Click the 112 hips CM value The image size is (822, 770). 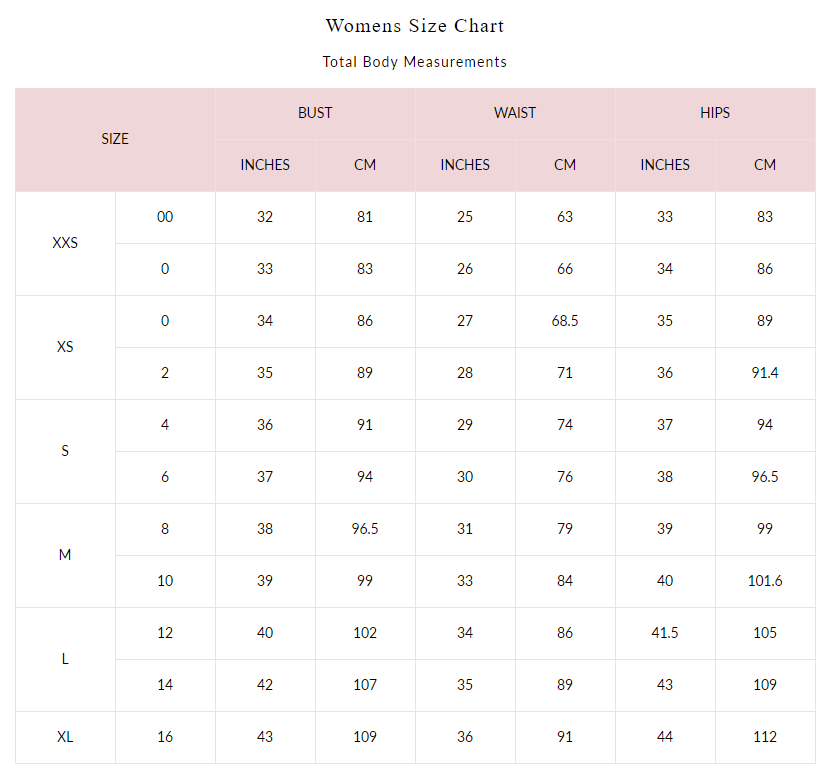765,737
